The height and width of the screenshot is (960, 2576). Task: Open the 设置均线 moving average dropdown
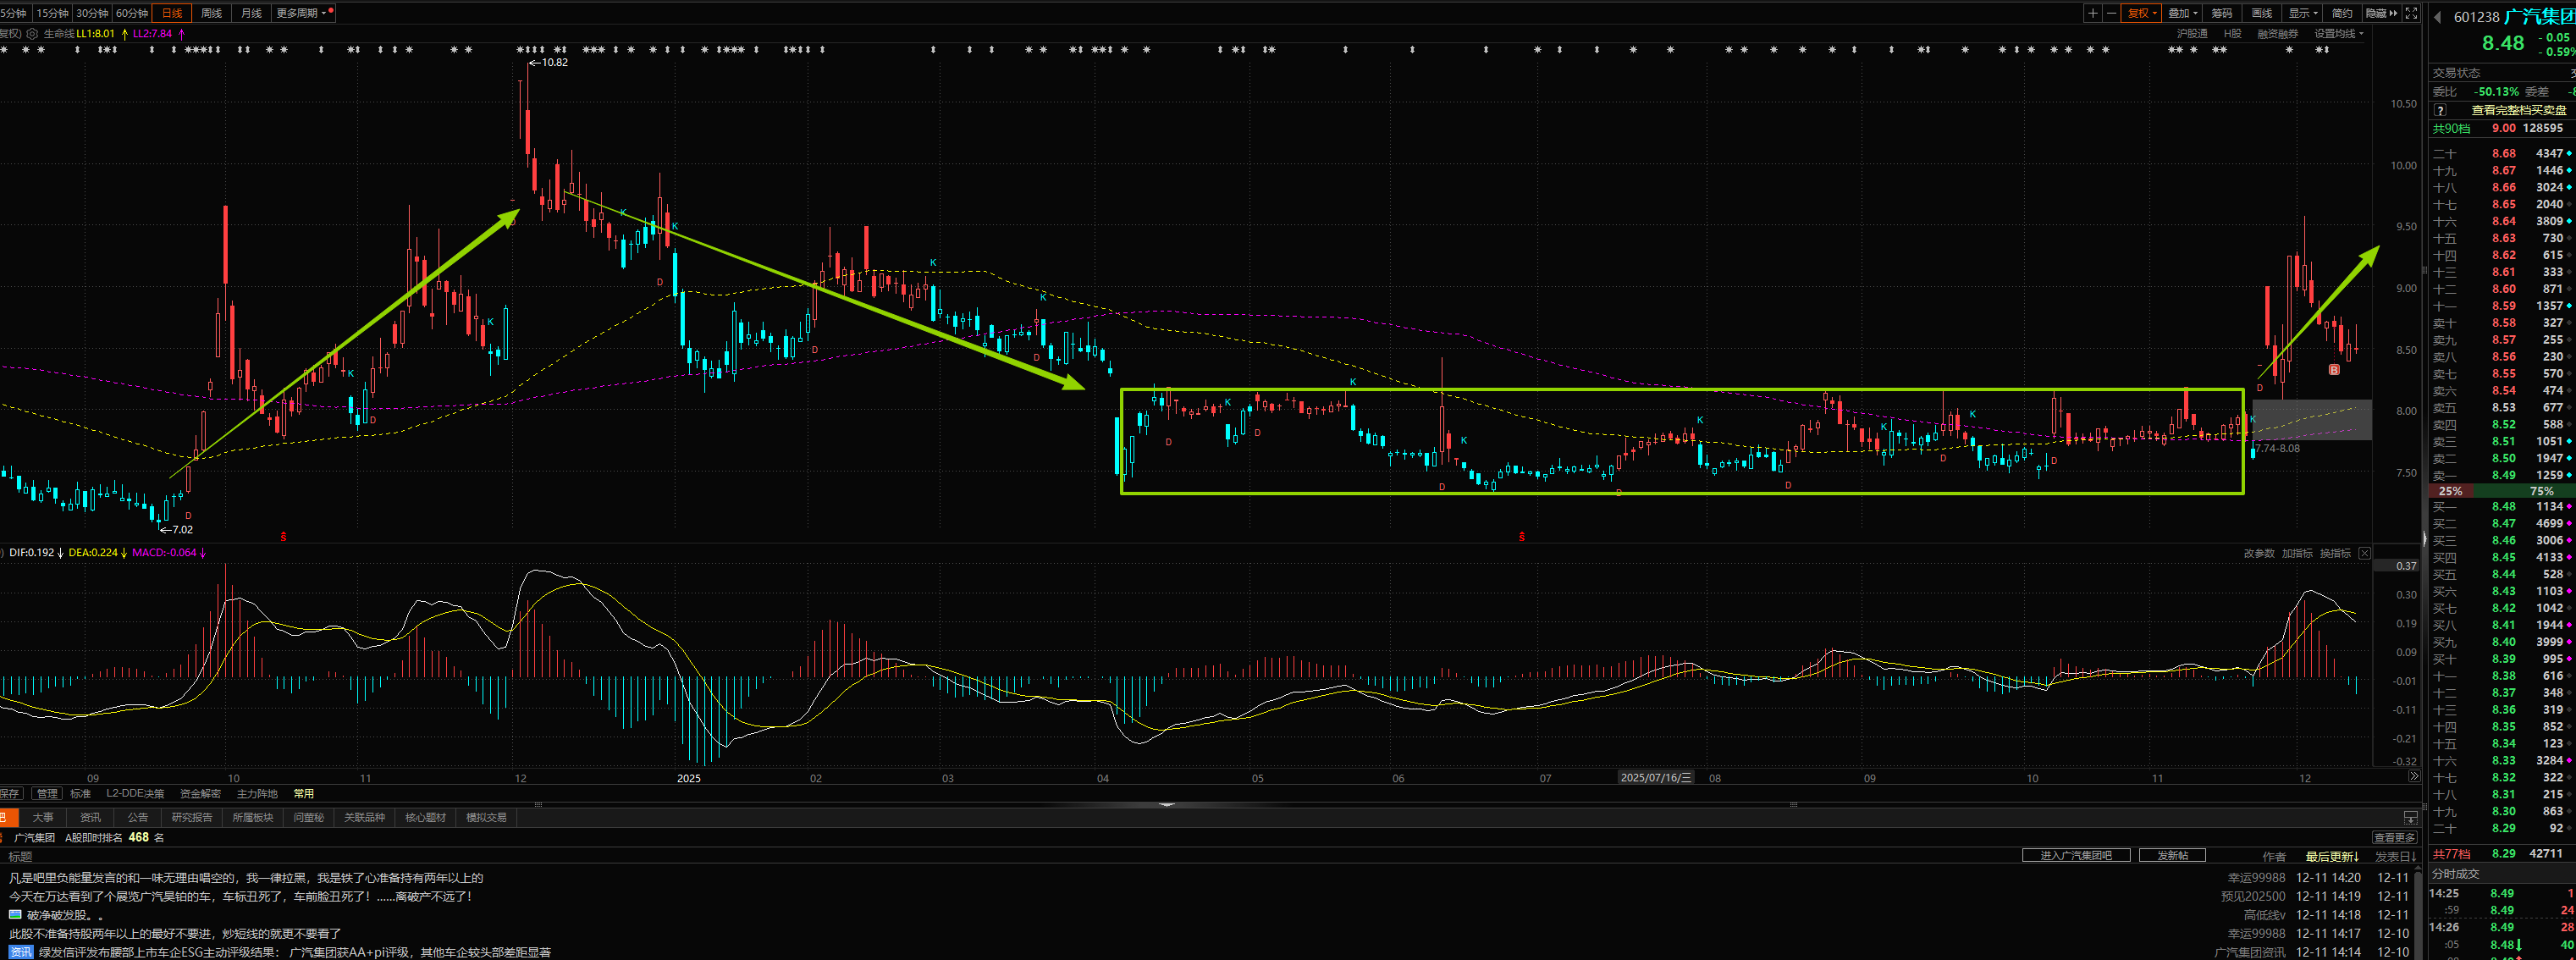click(x=2339, y=34)
